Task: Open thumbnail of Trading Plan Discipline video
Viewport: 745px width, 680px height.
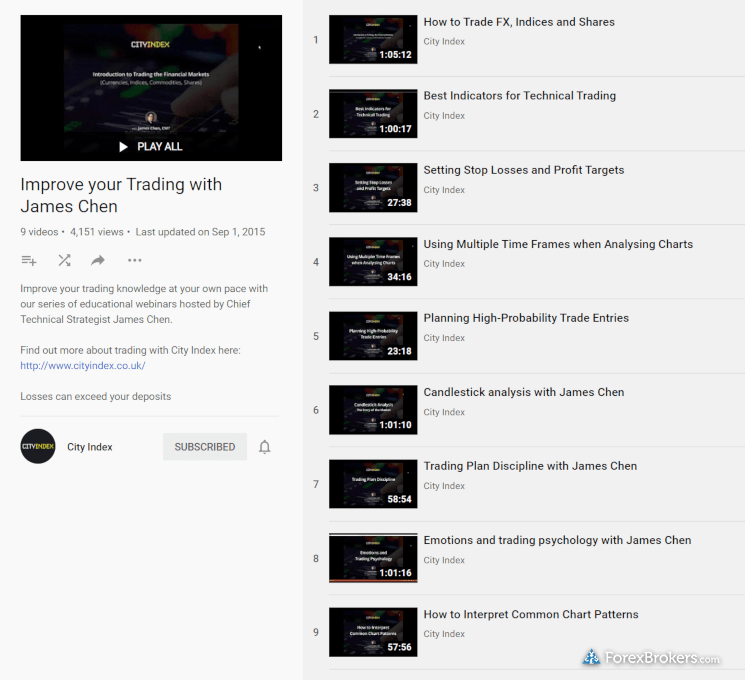Action: coord(373,484)
